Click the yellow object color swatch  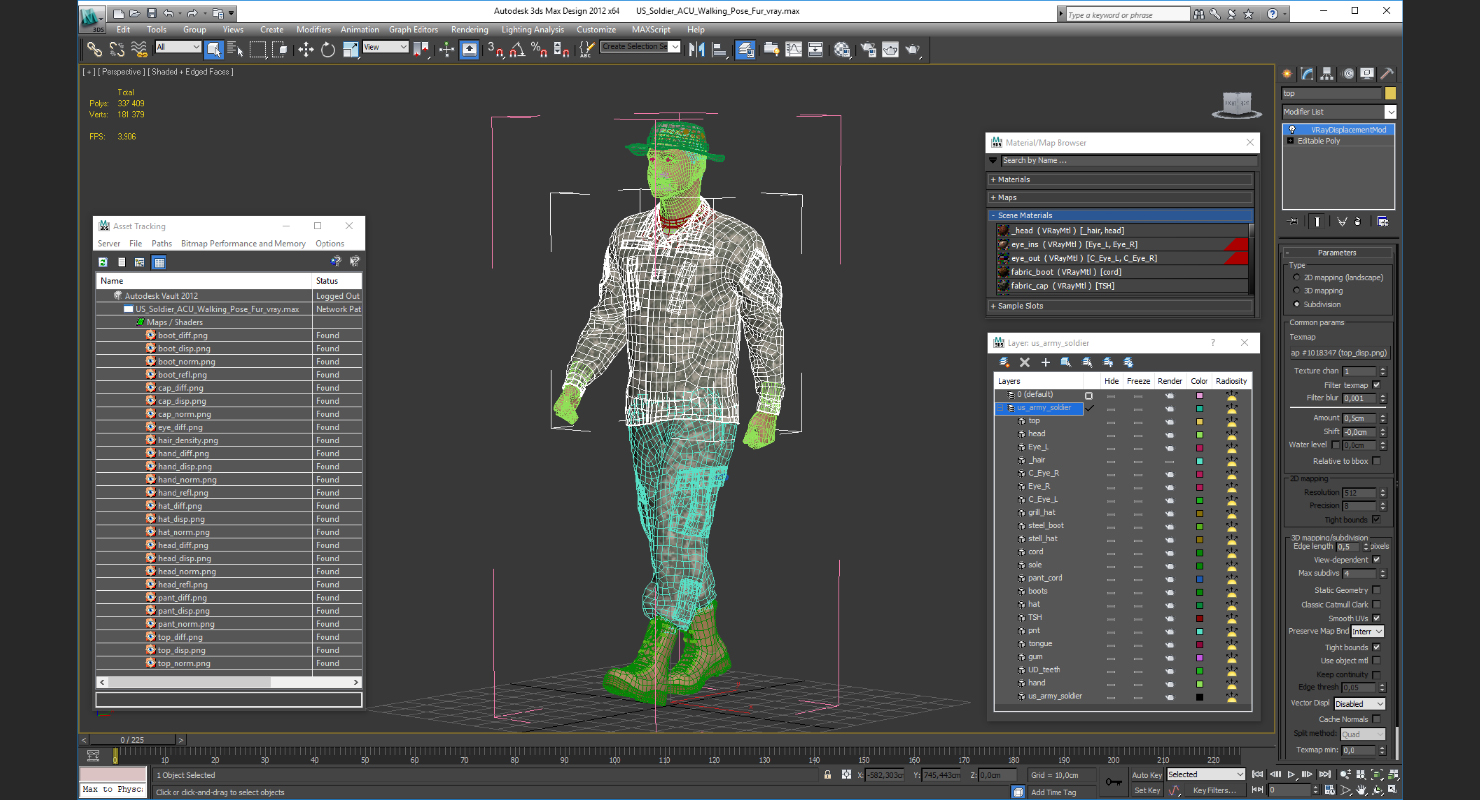click(x=1389, y=94)
